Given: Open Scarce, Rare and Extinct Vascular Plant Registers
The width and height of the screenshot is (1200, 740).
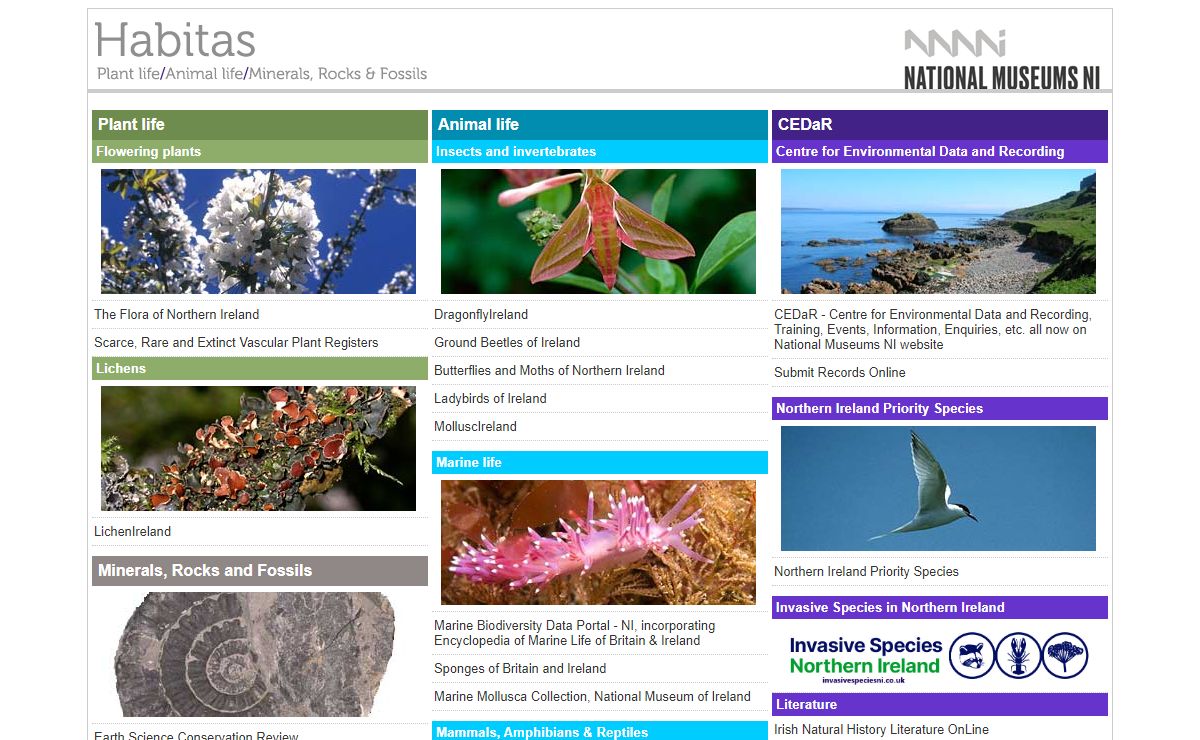Looking at the screenshot, I should click(236, 342).
